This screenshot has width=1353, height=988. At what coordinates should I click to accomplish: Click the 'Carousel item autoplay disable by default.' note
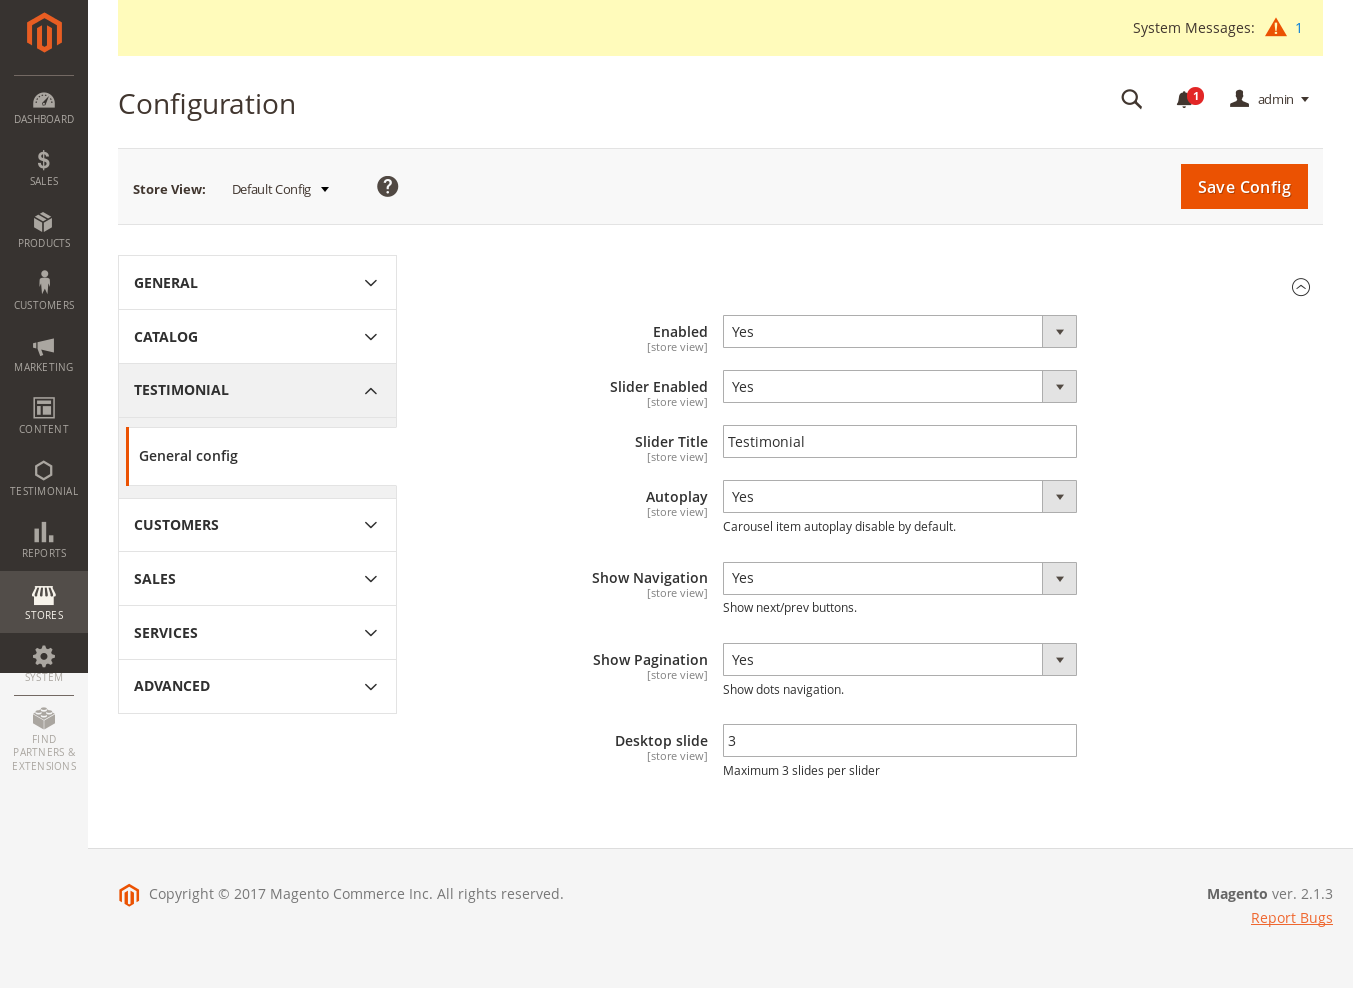pos(839,527)
